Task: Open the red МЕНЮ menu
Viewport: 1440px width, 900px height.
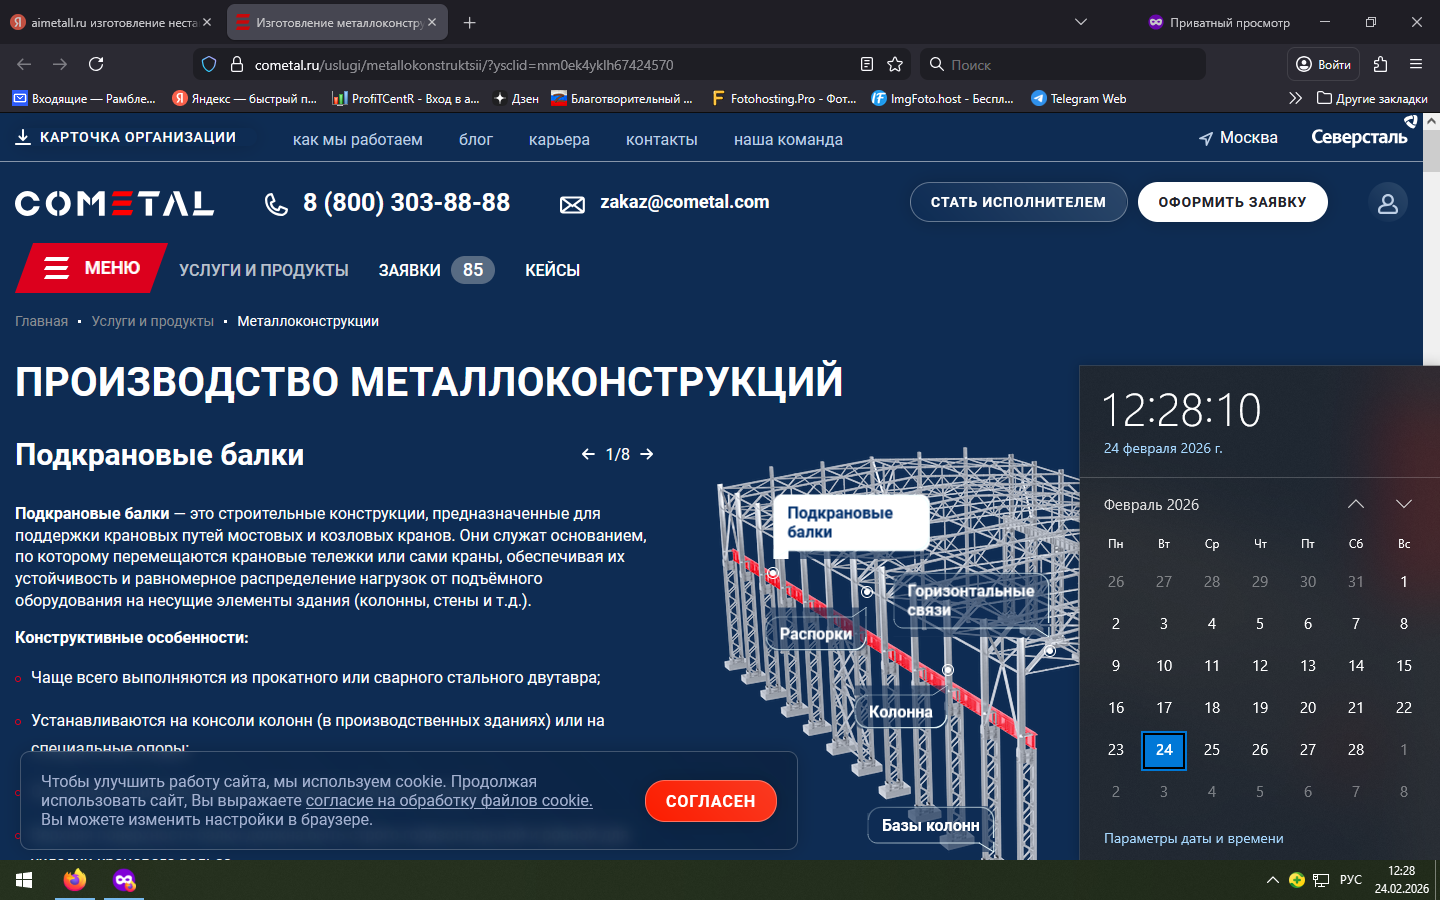Action: coord(92,268)
